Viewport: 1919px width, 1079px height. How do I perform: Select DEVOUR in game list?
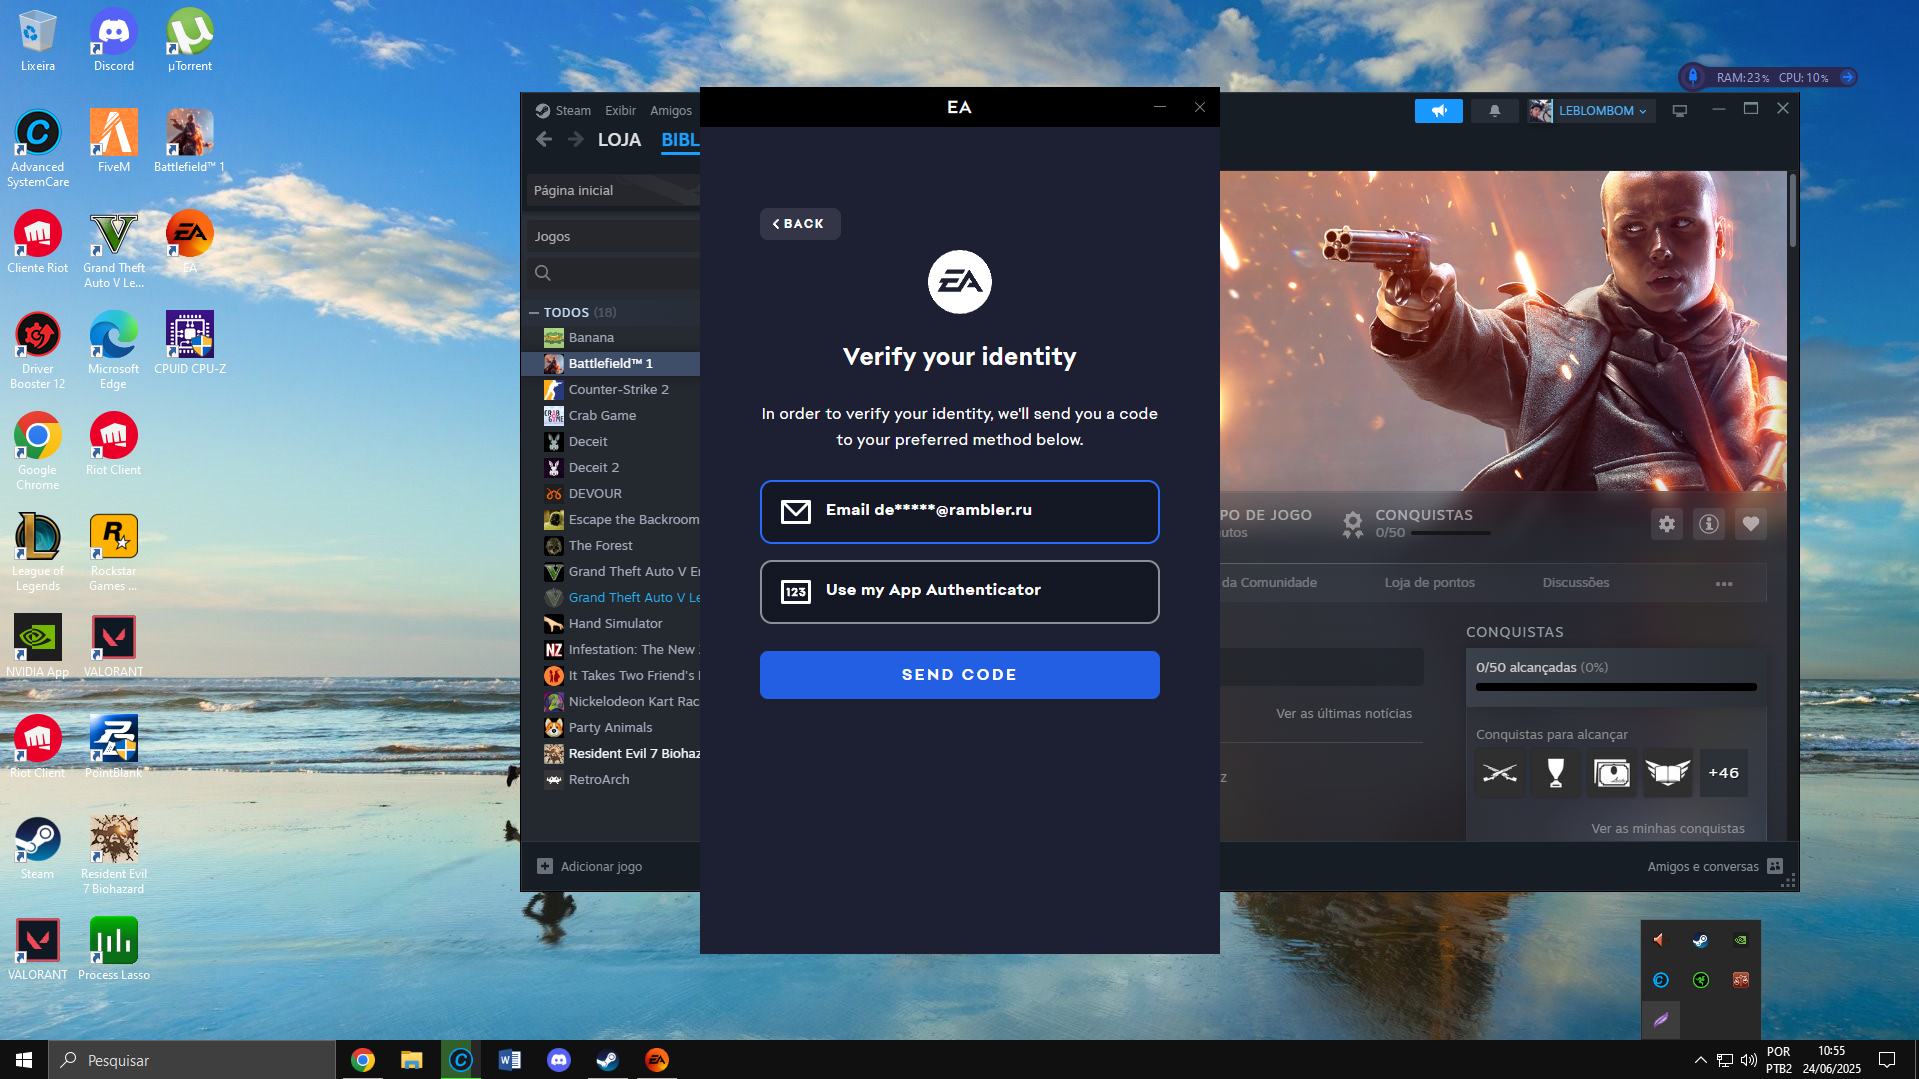(x=611, y=494)
